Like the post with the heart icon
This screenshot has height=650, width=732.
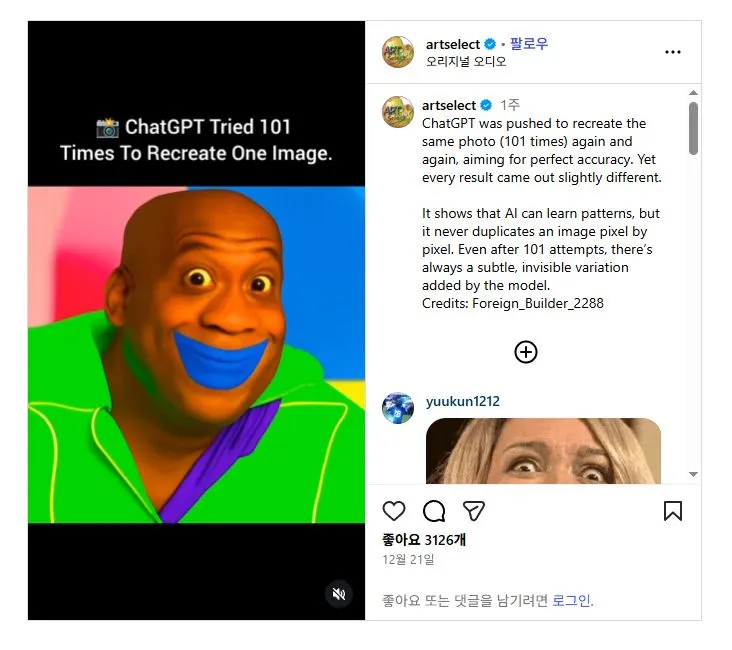point(394,511)
